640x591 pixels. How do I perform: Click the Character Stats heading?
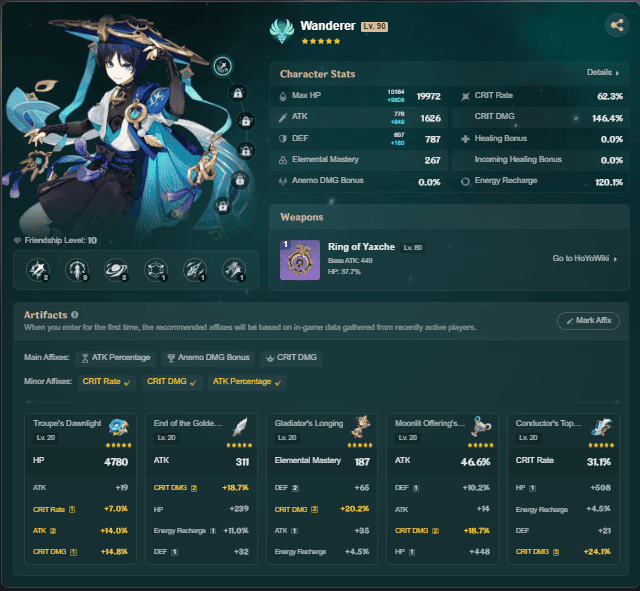[318, 74]
